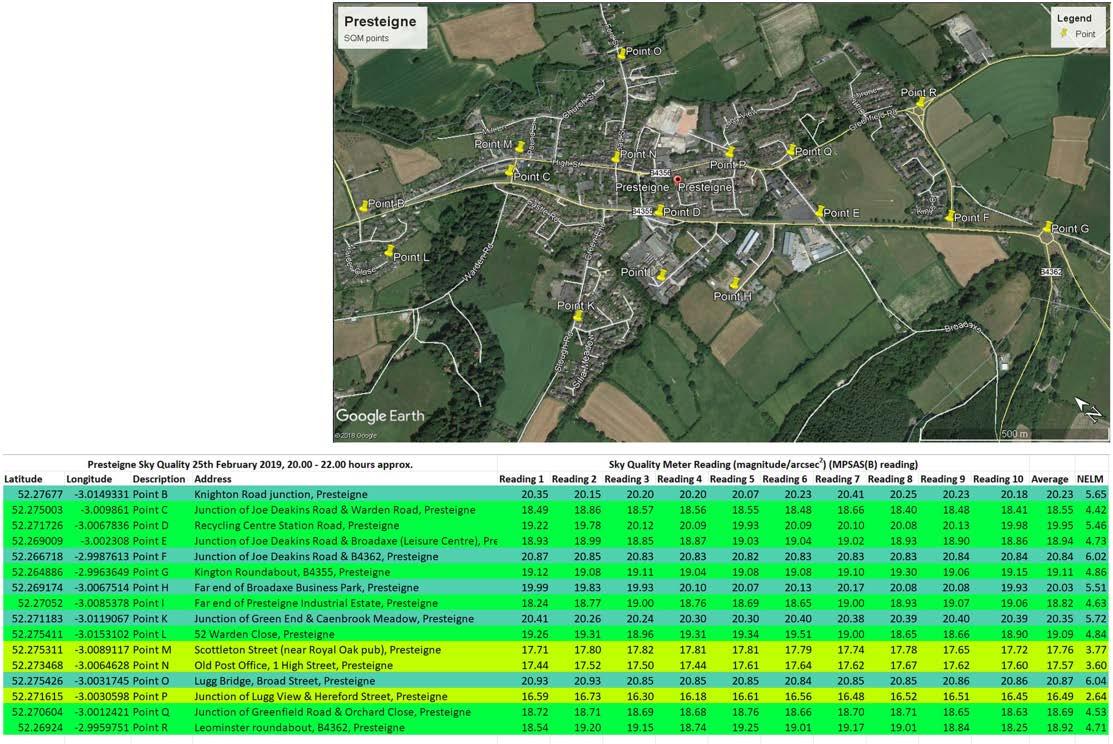The width and height of the screenshot is (1113, 744).
Task: Click the B4362 road label on map
Action: pos(1051,272)
